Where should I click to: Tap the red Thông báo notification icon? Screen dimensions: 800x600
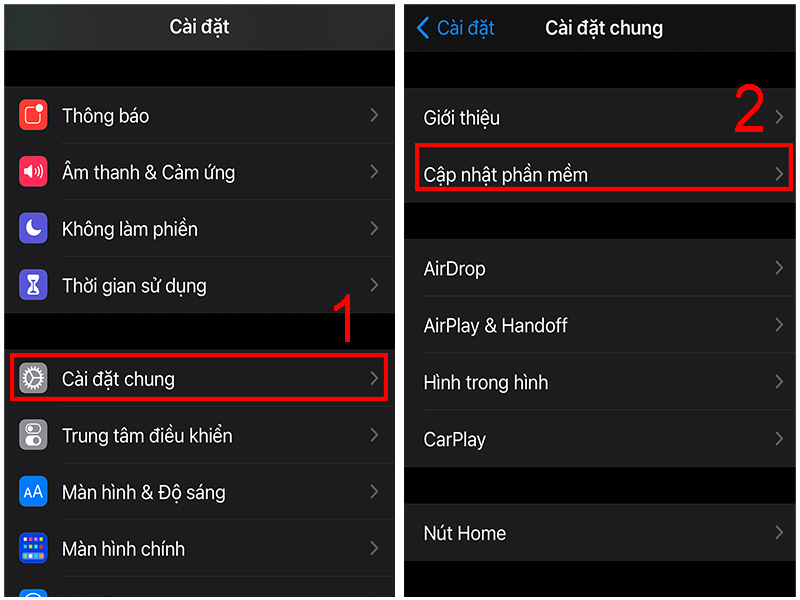tap(33, 115)
